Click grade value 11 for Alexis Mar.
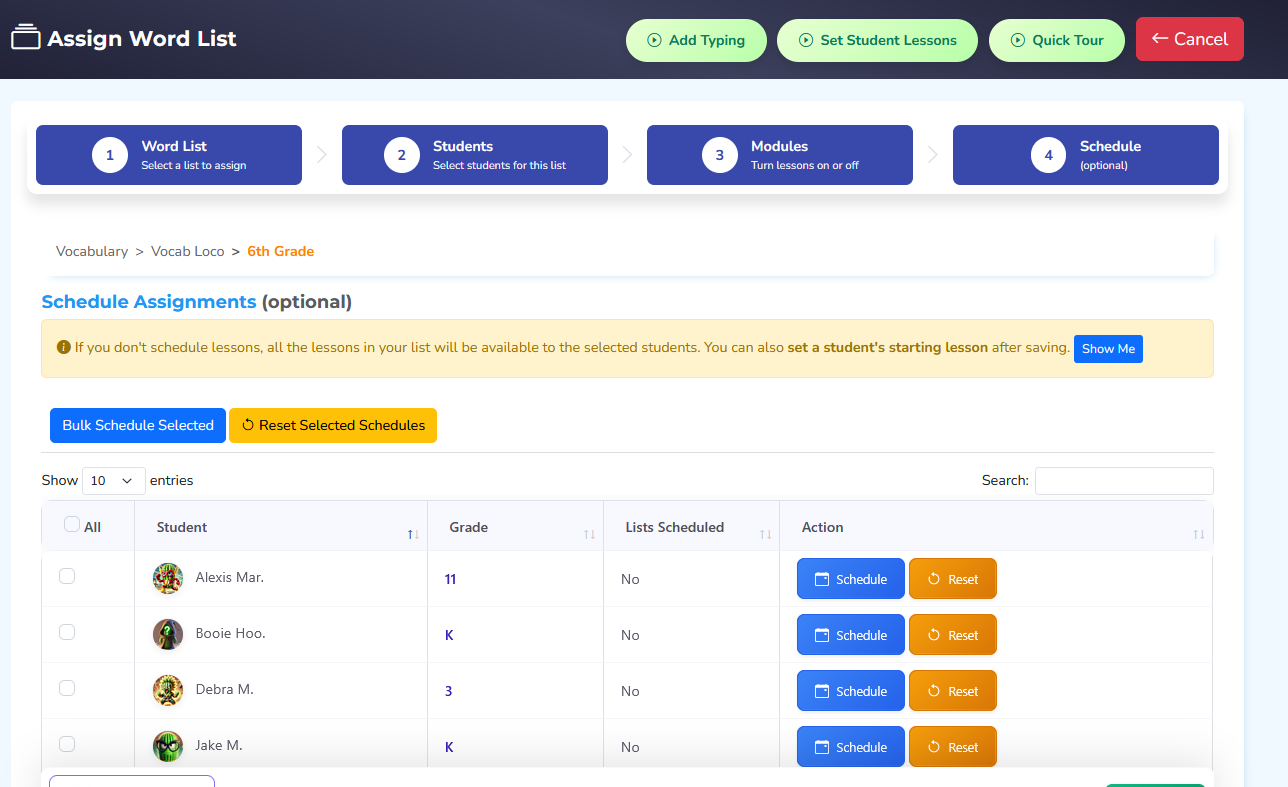 450,579
